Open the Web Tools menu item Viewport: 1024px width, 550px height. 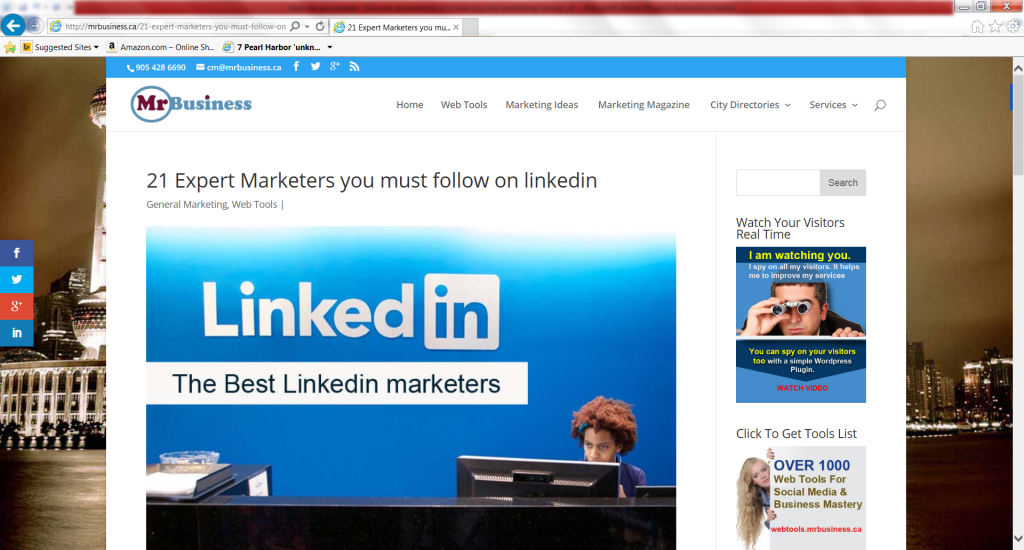[464, 105]
